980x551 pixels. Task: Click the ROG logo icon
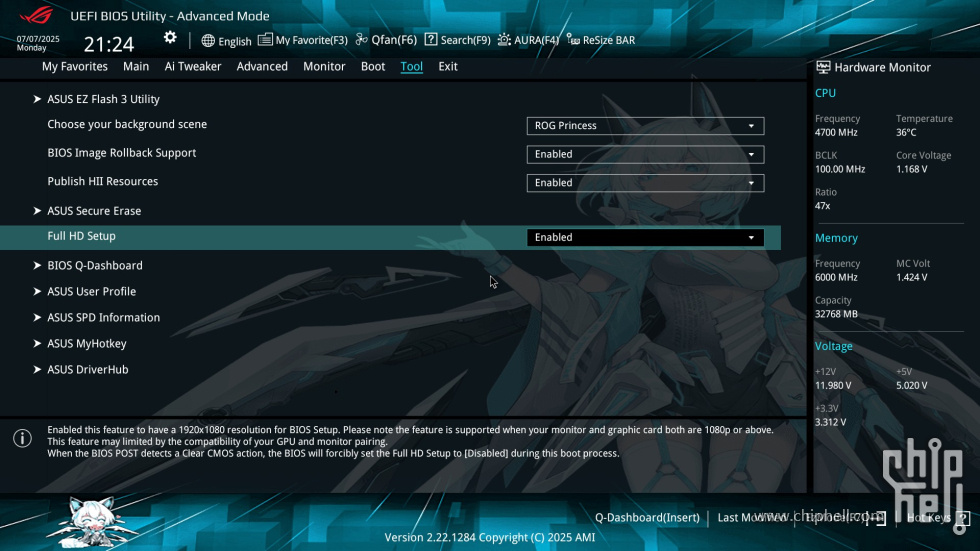click(x=36, y=15)
